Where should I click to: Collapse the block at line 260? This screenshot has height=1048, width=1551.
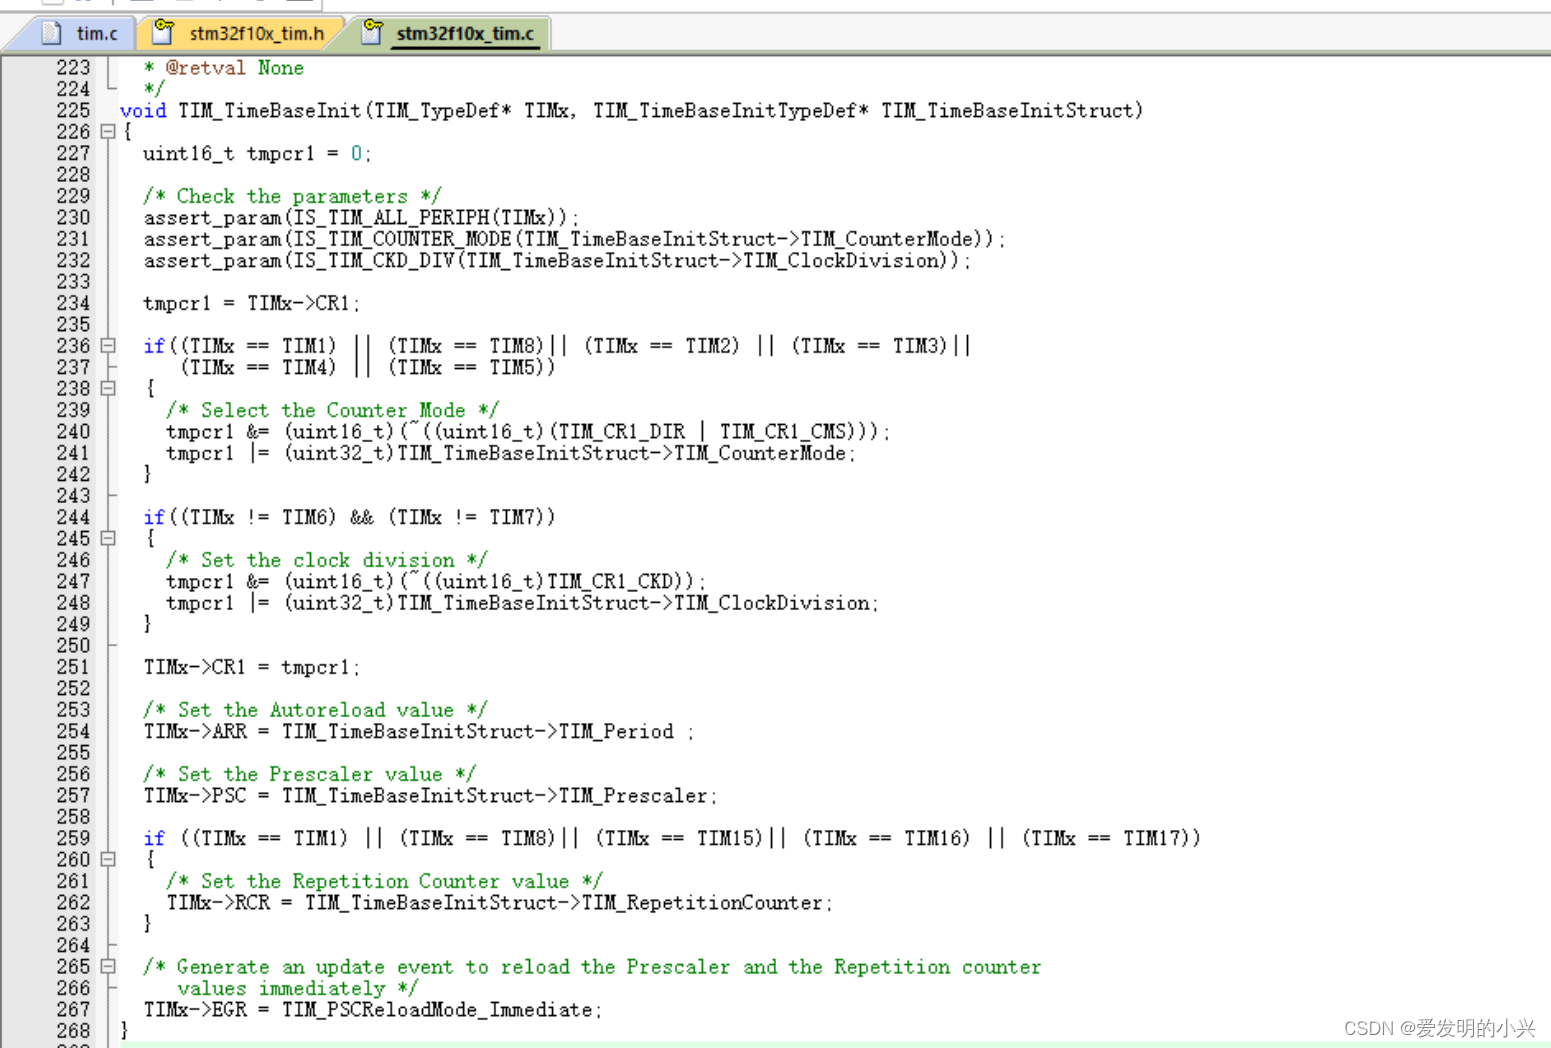coord(108,860)
